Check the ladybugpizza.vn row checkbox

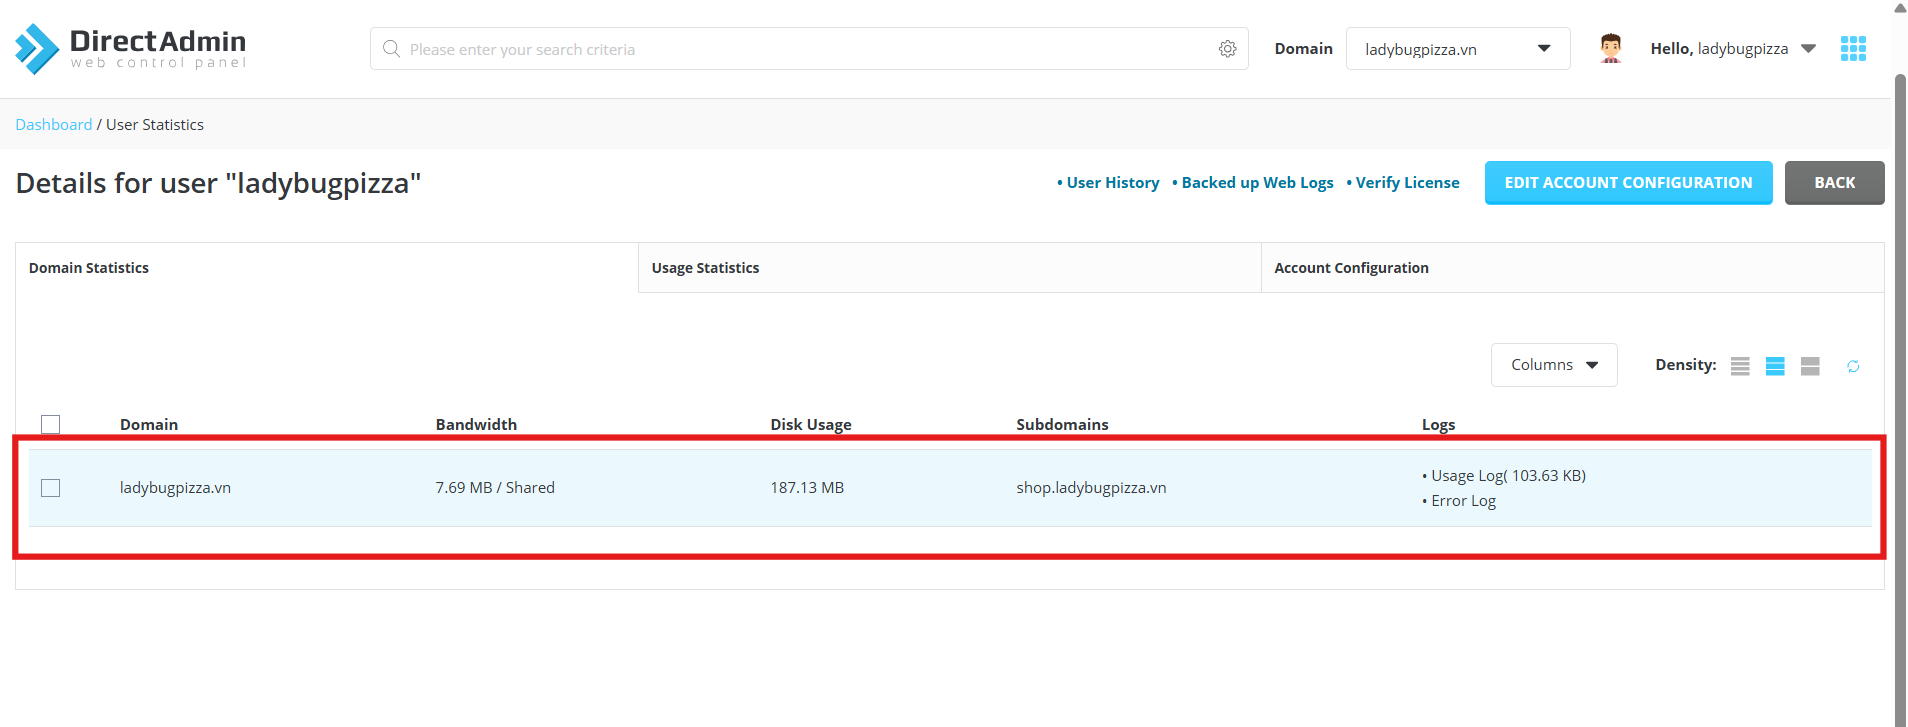point(51,488)
